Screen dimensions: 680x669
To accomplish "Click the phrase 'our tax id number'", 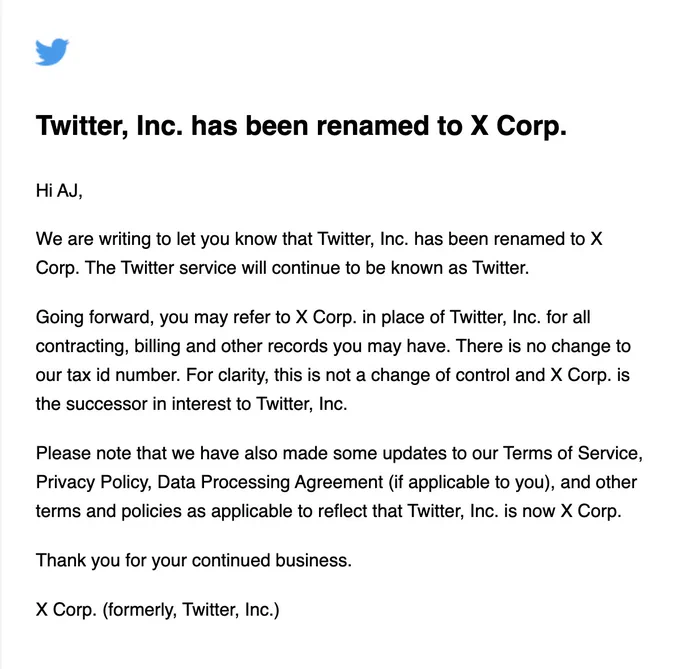I will (107, 375).
